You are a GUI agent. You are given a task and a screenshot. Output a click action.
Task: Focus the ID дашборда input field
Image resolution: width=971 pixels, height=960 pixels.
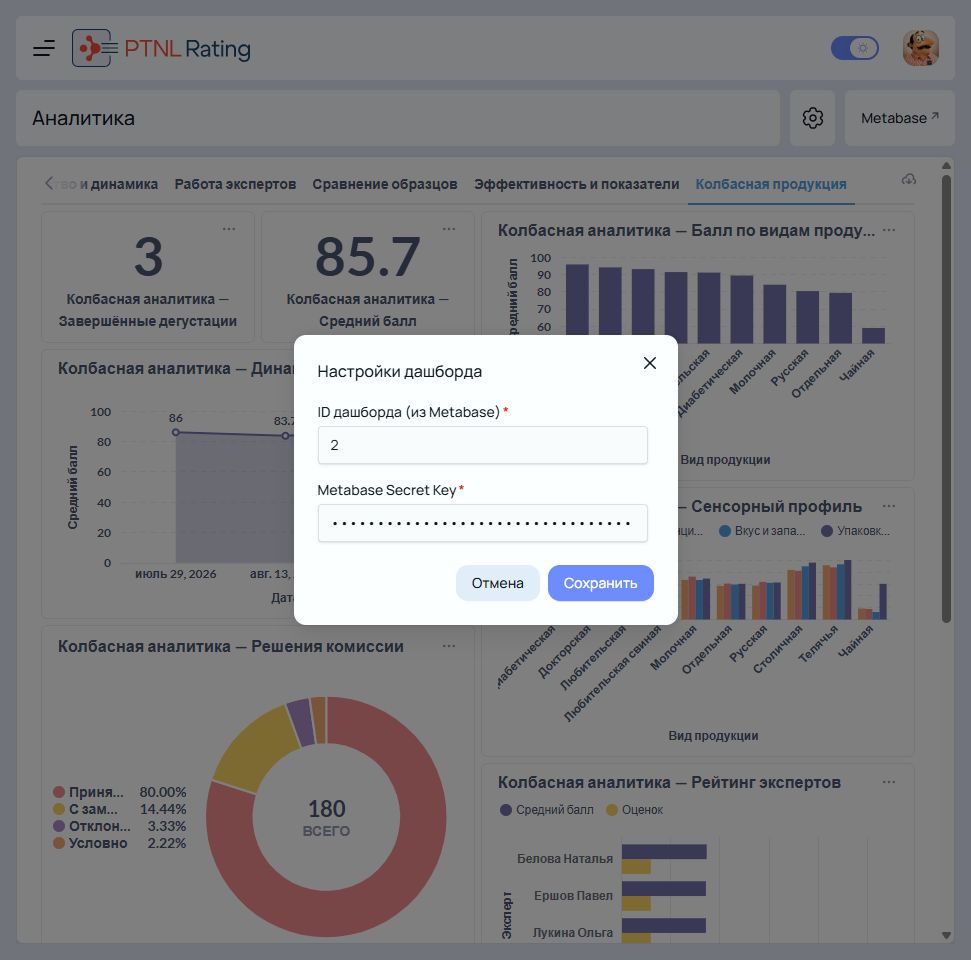pyautogui.click(x=482, y=445)
